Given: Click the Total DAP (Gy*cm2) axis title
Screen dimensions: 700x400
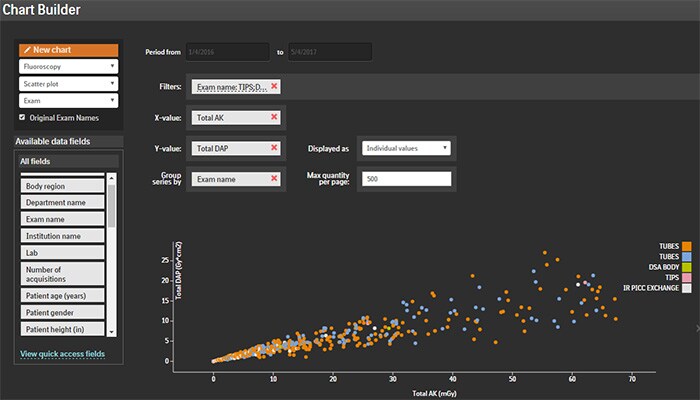Looking at the screenshot, I should pos(179,270).
